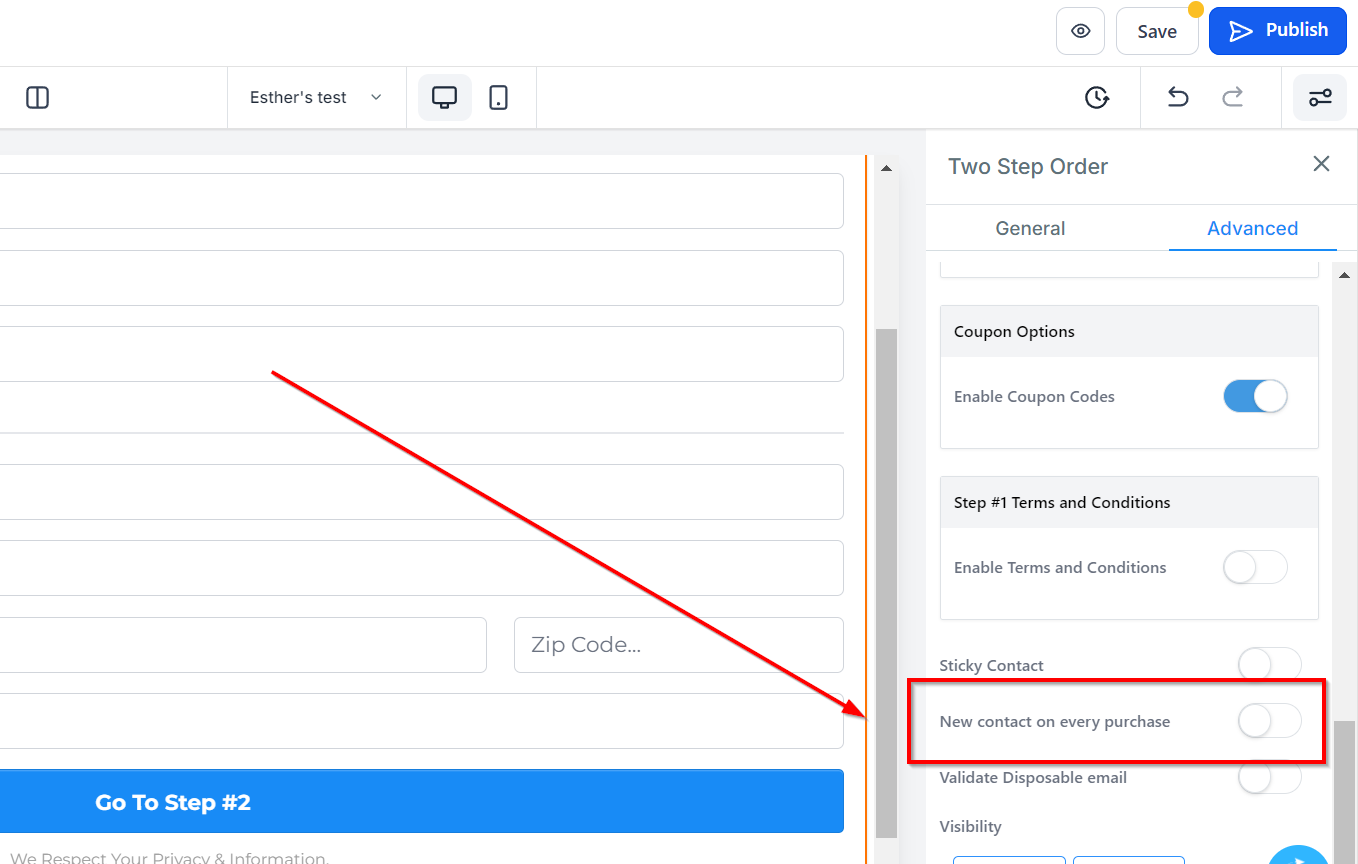Switch to mobile device view icon

click(498, 97)
